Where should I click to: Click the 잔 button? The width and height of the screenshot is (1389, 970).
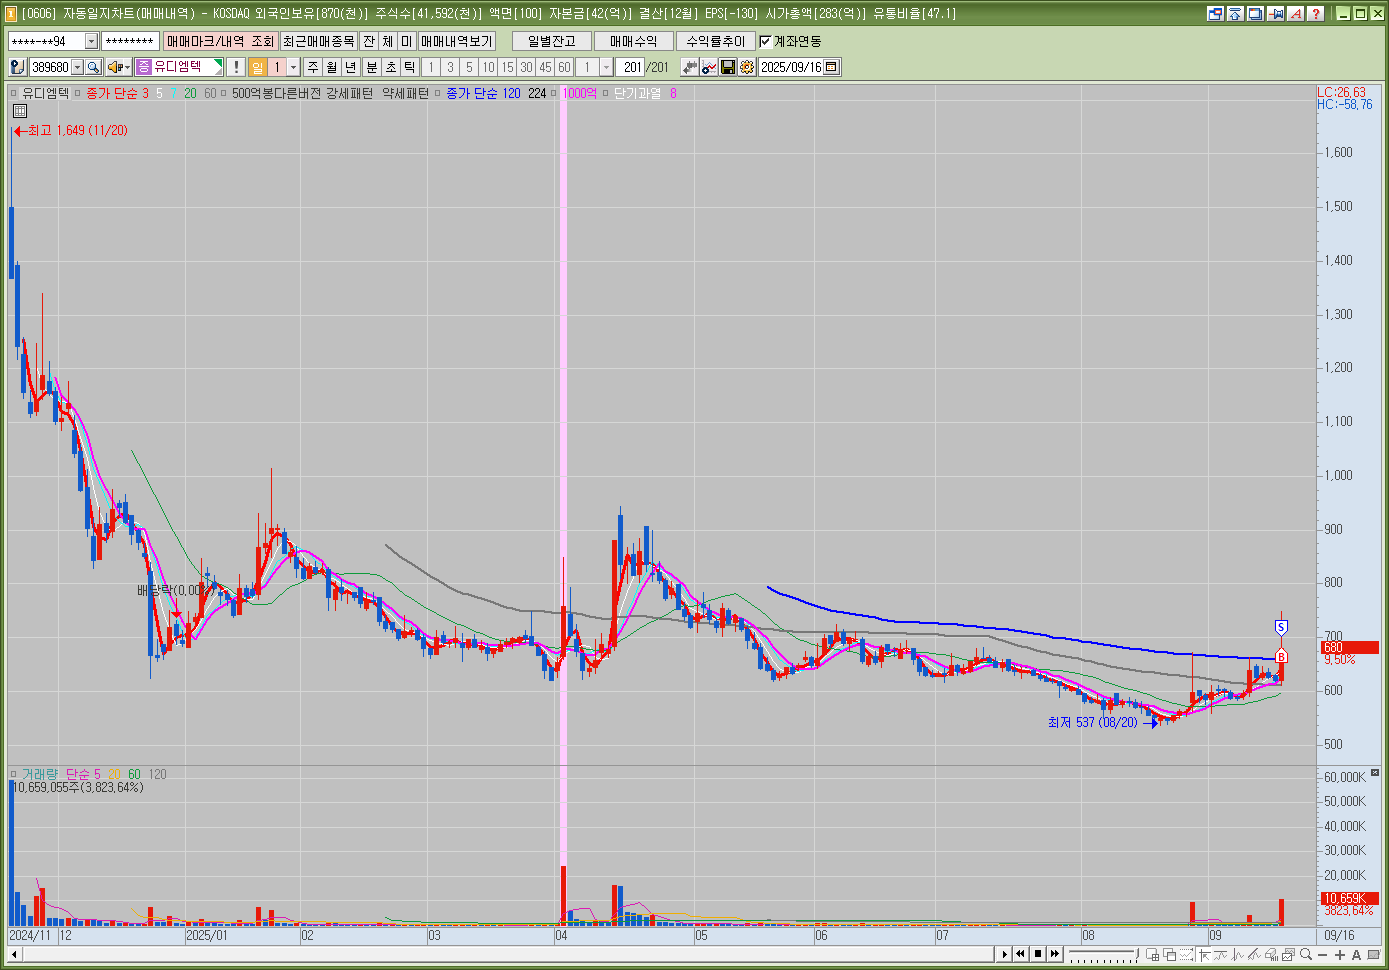(x=369, y=41)
